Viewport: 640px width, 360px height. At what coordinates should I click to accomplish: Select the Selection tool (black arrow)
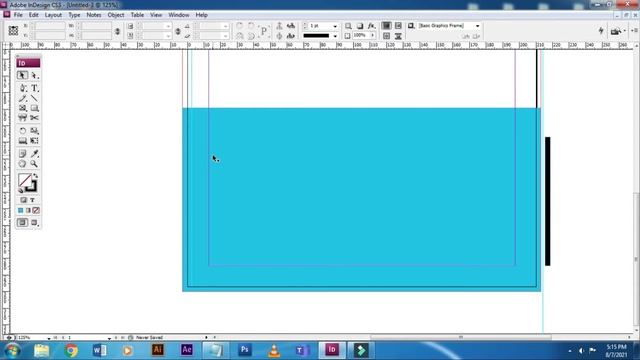[22, 76]
